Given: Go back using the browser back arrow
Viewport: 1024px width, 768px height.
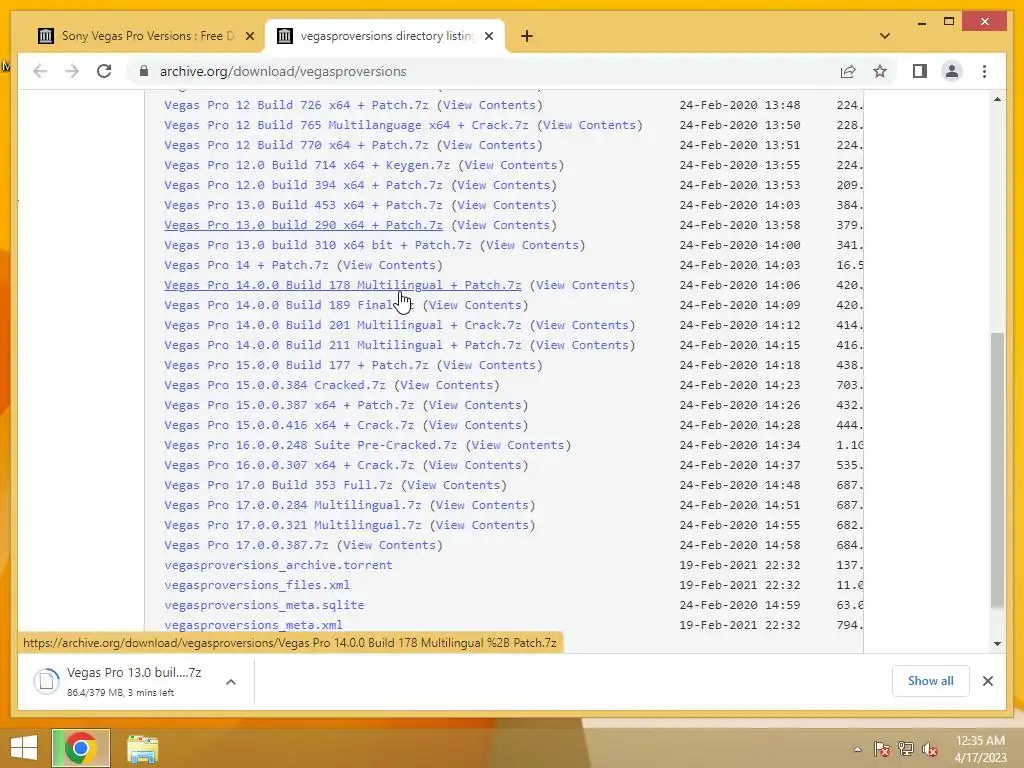Looking at the screenshot, I should (40, 71).
